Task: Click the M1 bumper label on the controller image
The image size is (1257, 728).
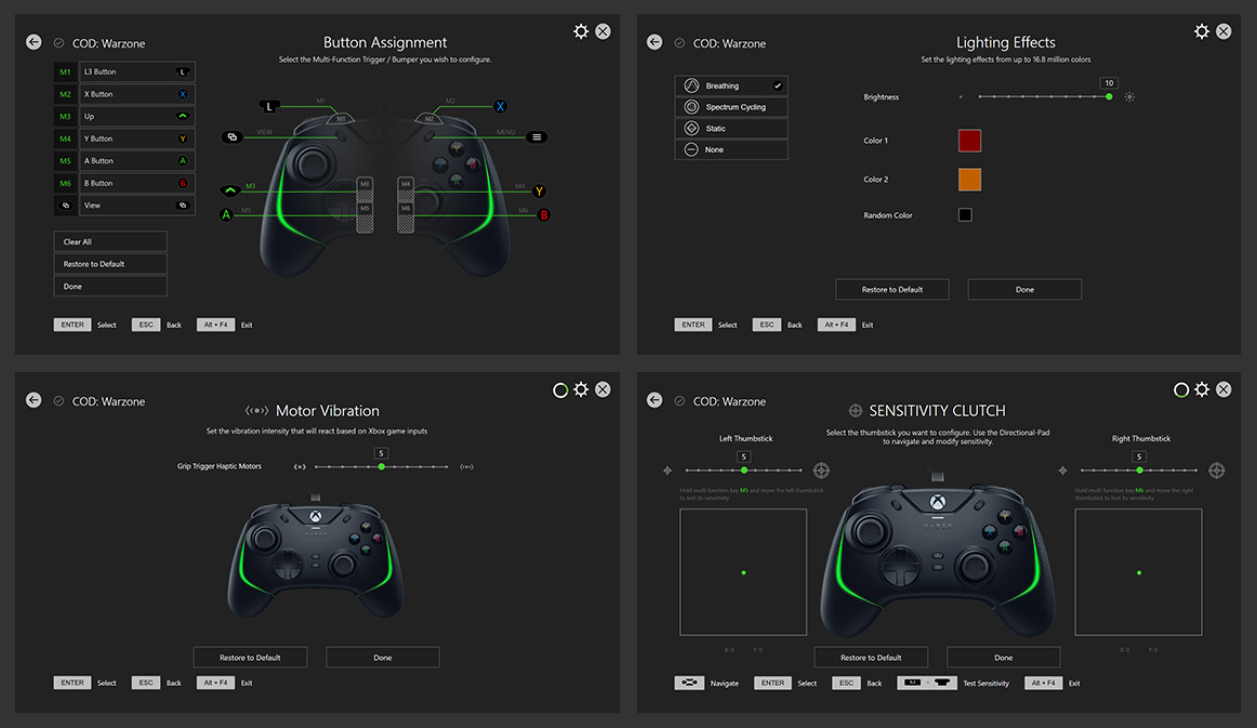Action: click(x=341, y=118)
